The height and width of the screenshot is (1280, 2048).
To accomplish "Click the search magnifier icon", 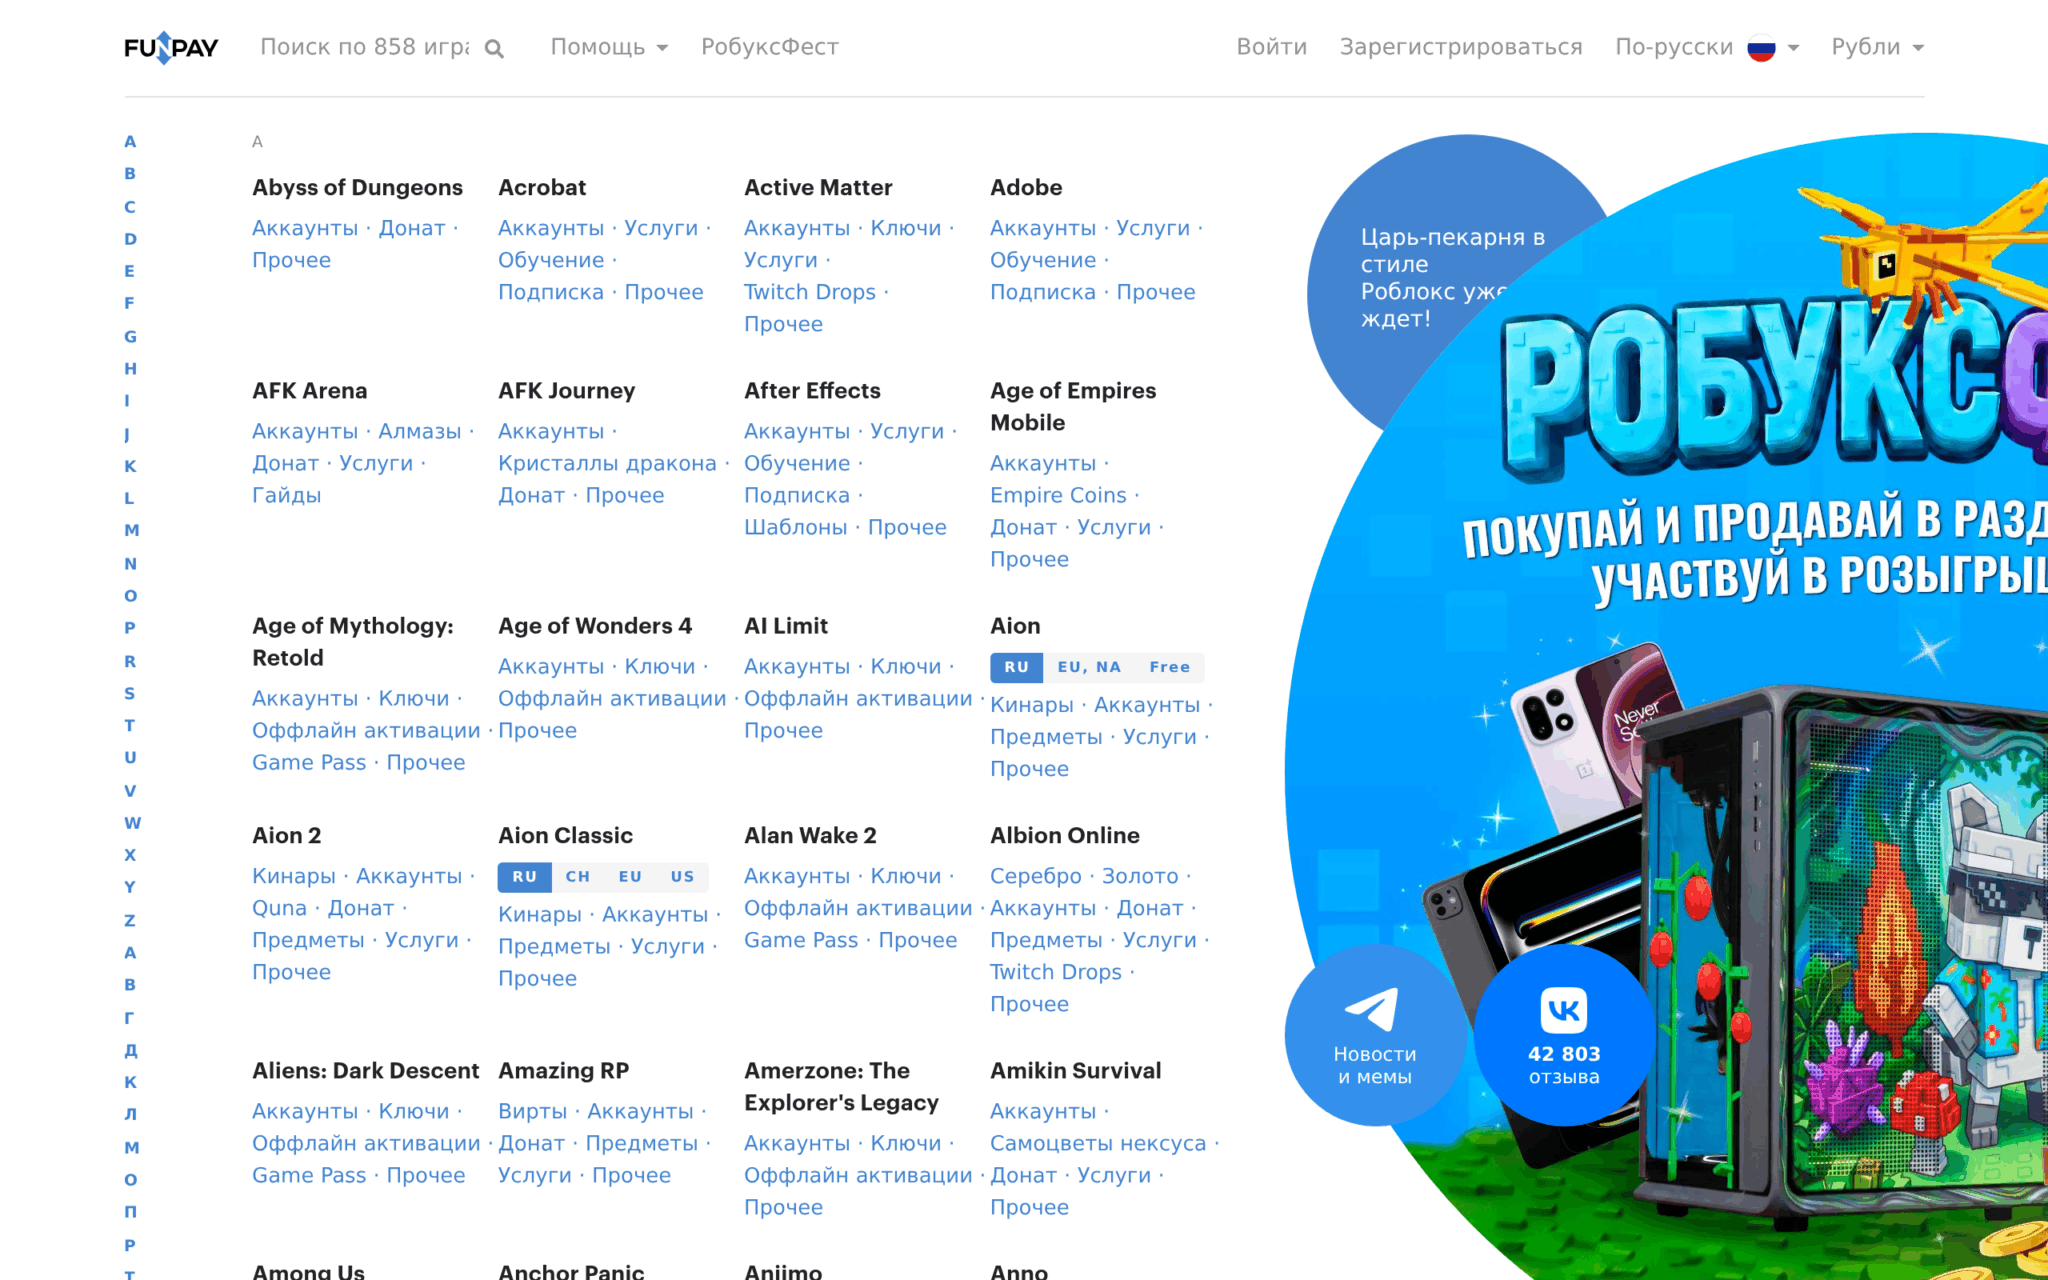I will point(494,48).
